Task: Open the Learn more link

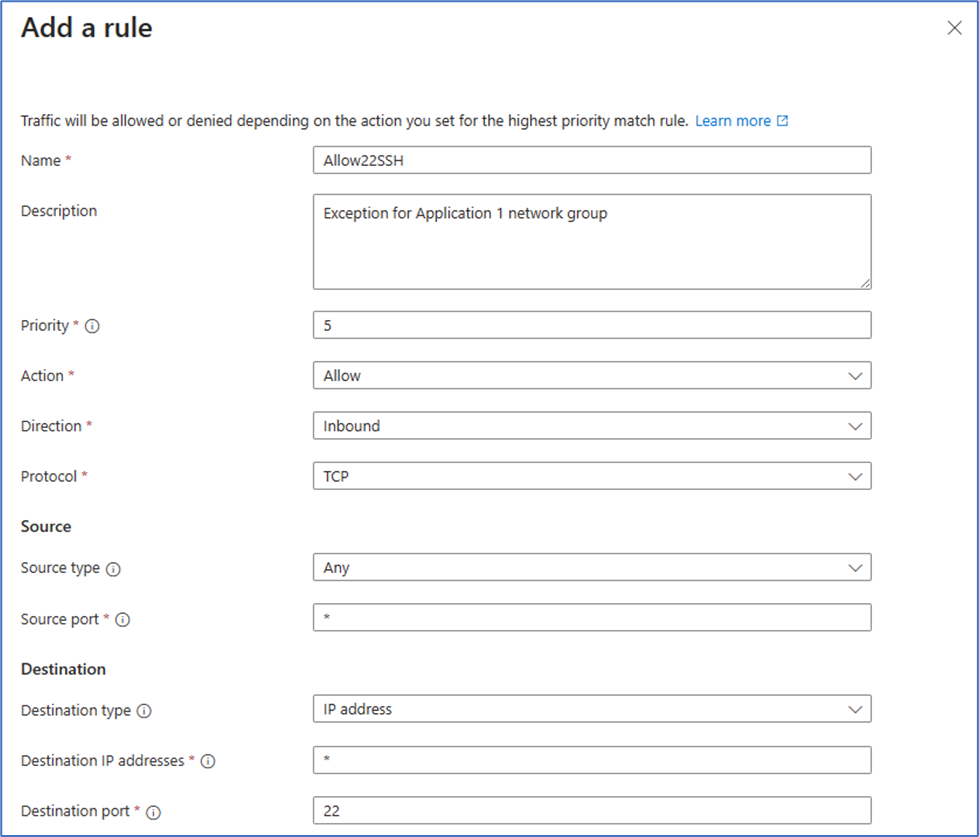Action: point(732,121)
